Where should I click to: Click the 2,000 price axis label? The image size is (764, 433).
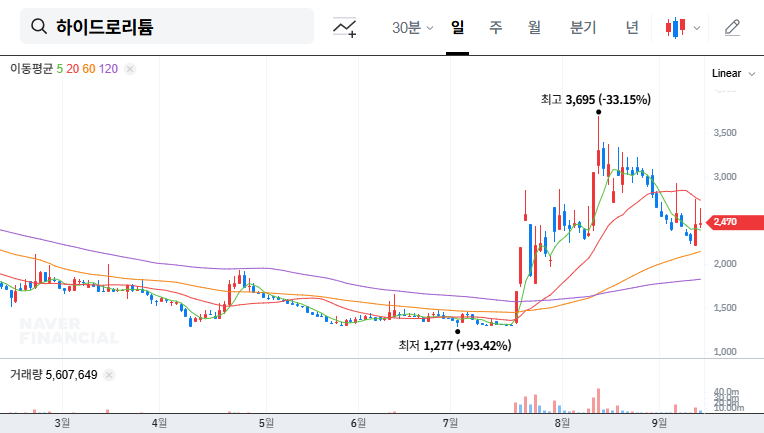click(725, 264)
